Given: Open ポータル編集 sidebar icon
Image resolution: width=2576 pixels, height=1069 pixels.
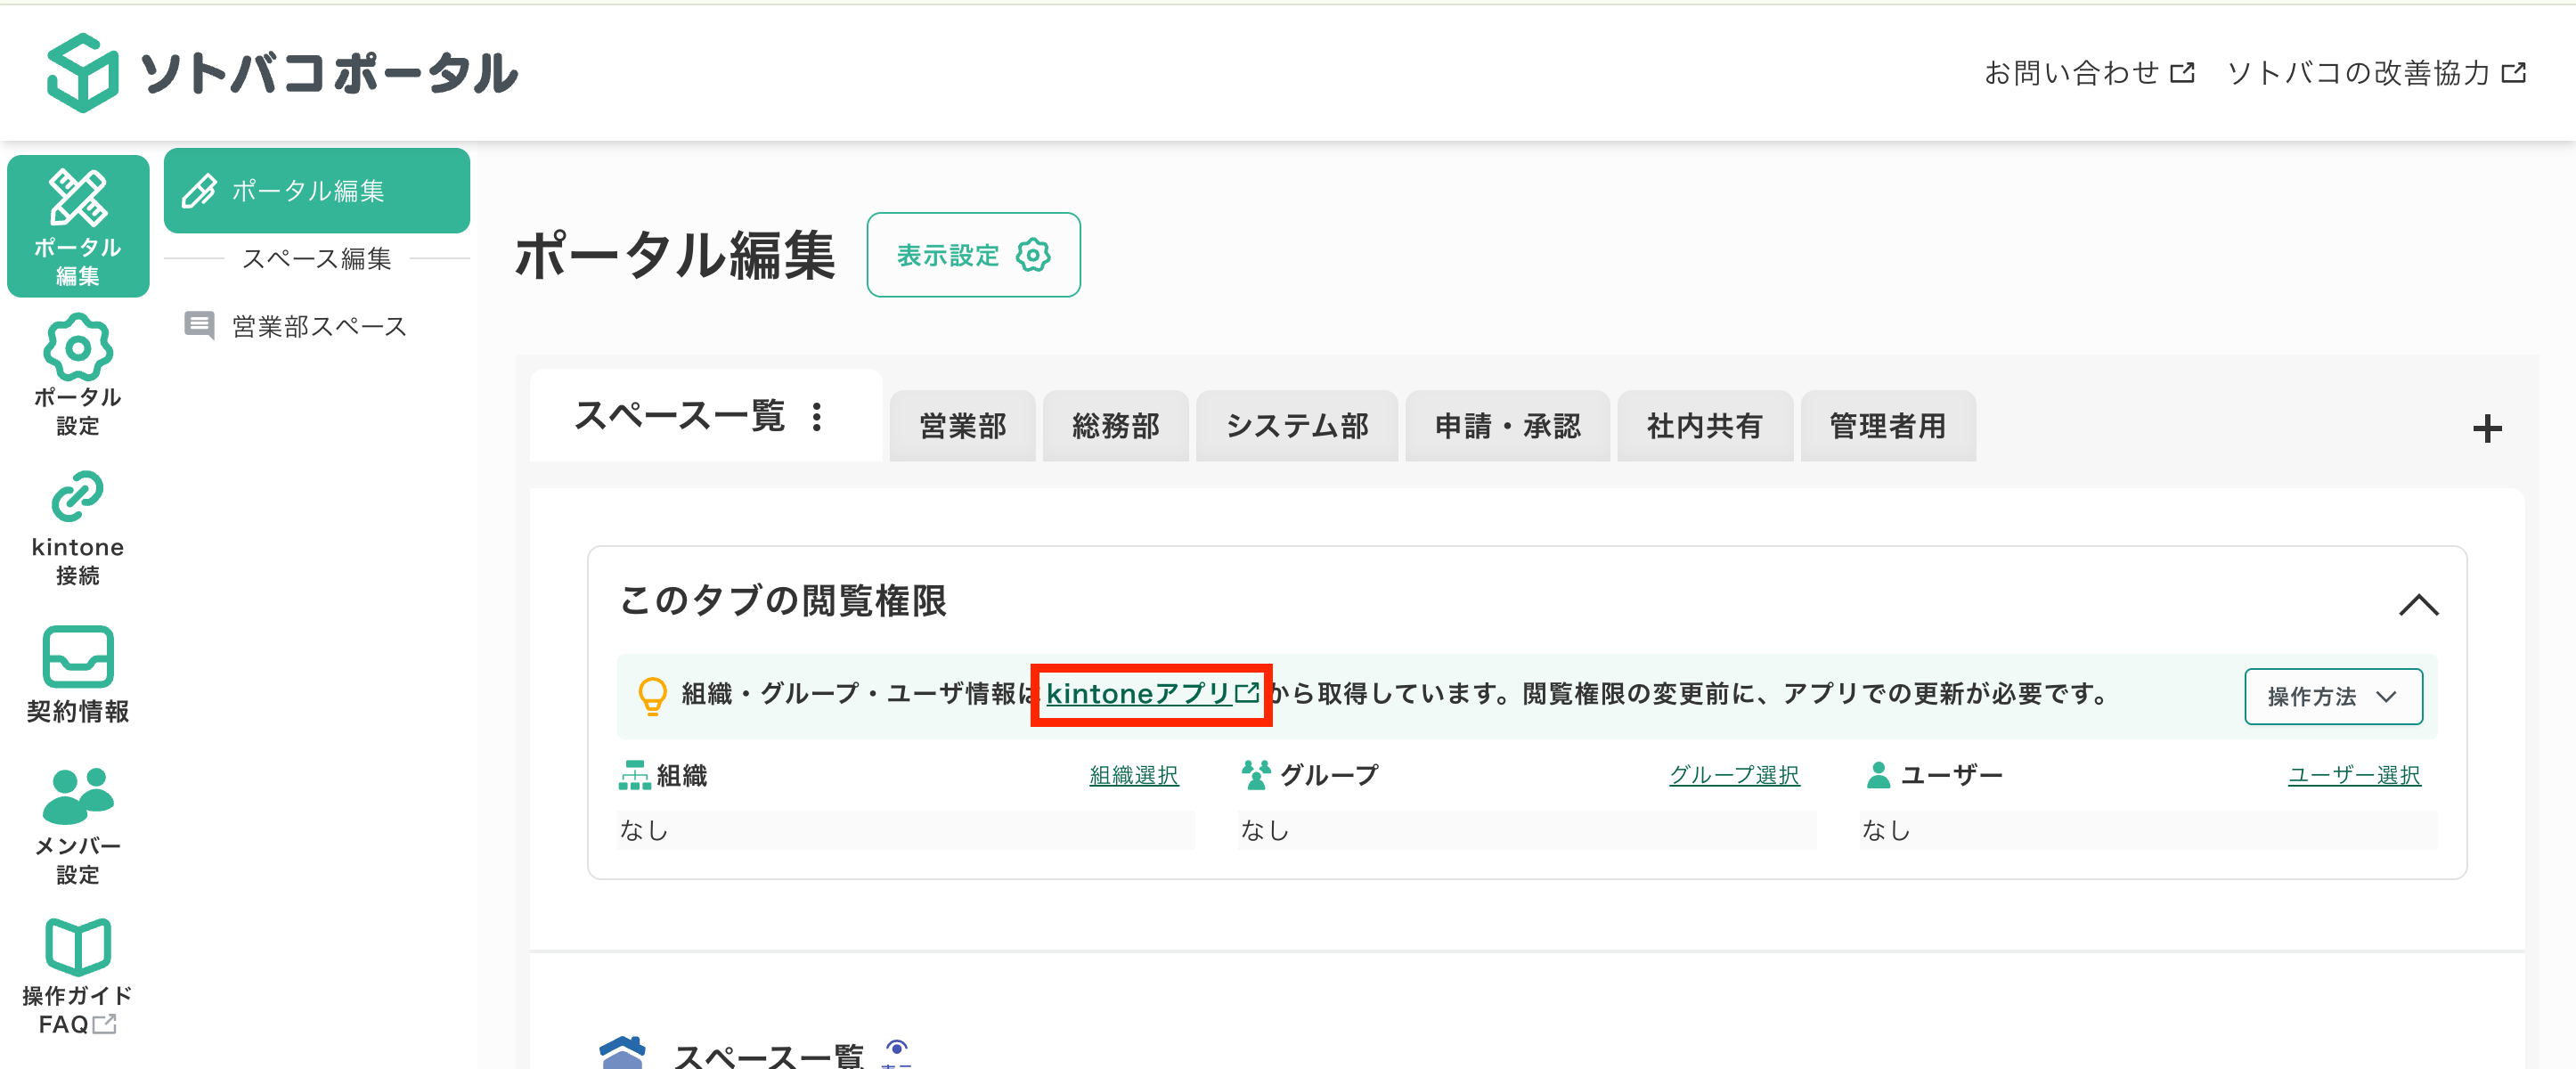Looking at the screenshot, I should tap(77, 225).
